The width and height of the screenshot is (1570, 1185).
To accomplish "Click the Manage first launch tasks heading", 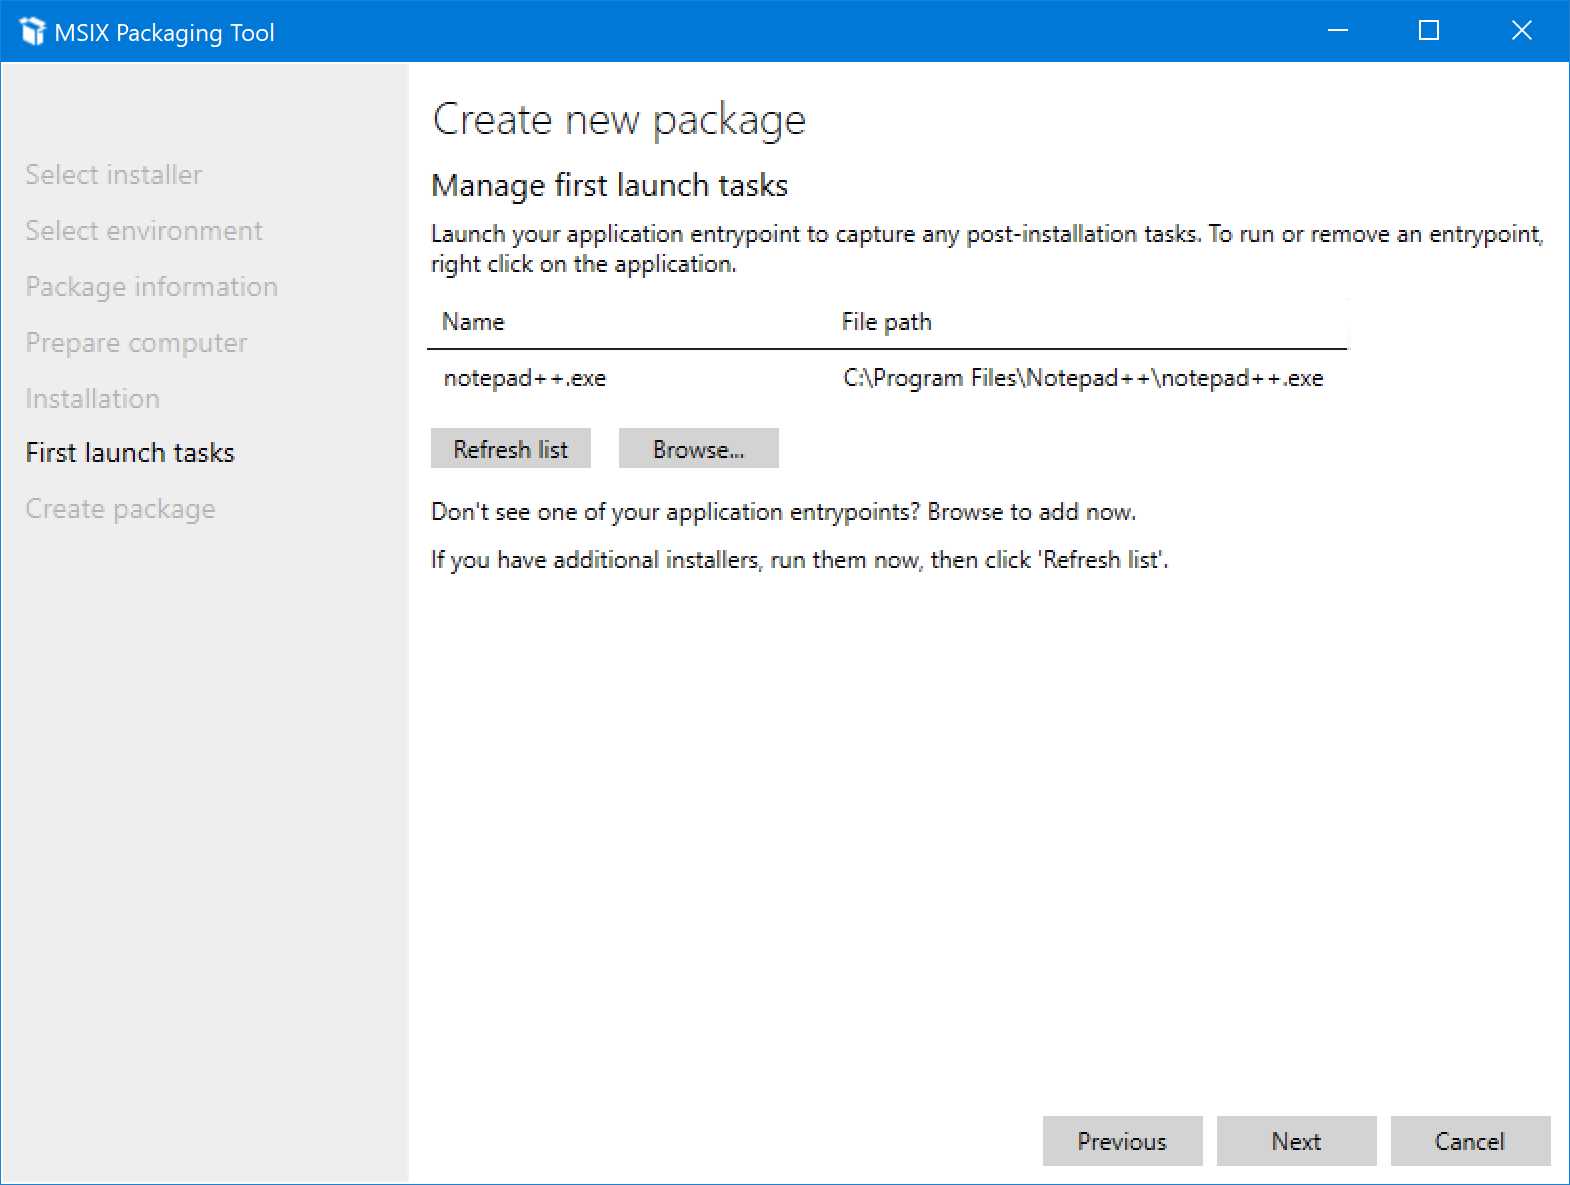I will click(609, 185).
